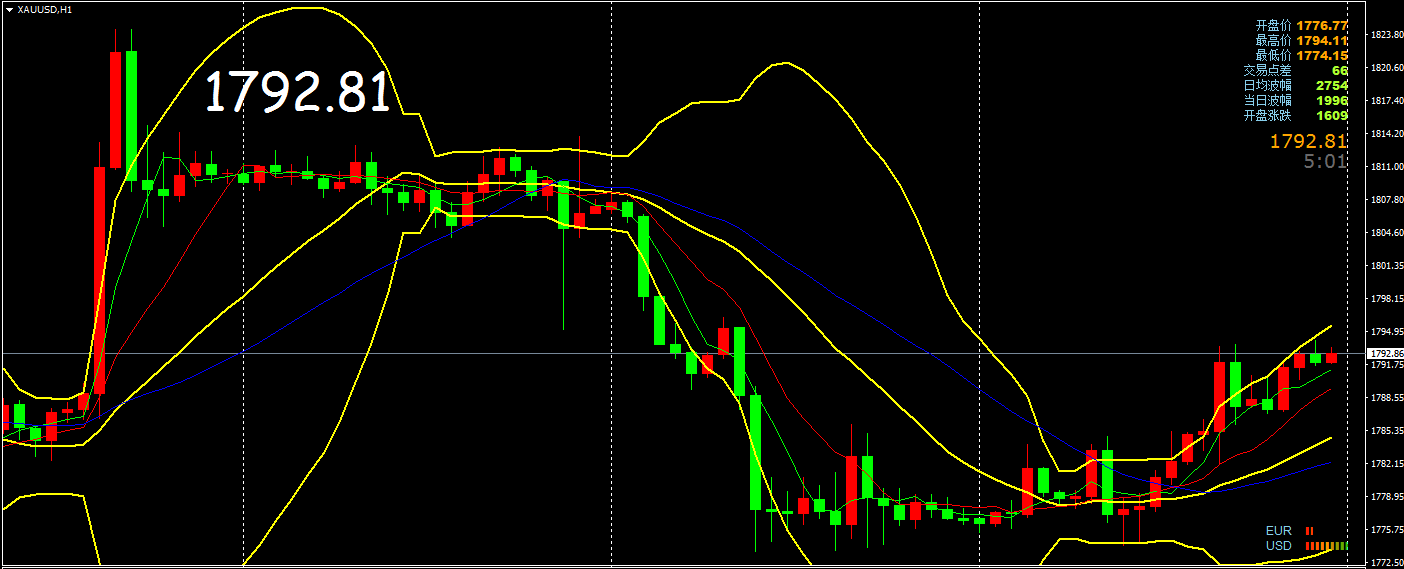Click the daily average range value 2754
This screenshot has width=1404, height=569.
tap(1332, 85)
